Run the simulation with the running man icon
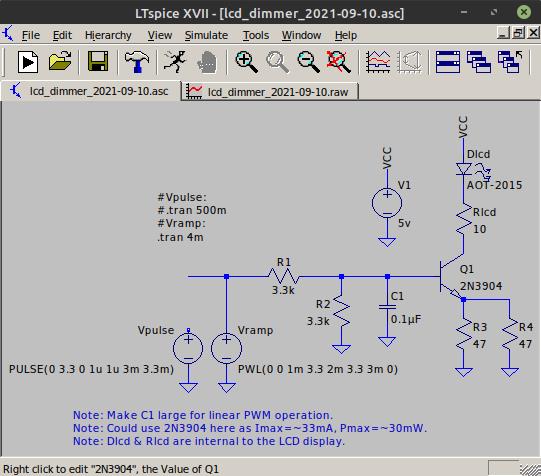Image resolution: width=541 pixels, height=476 pixels. [x=175, y=62]
